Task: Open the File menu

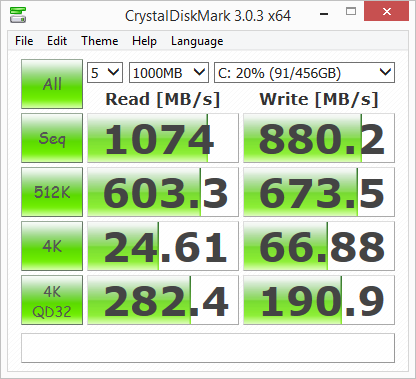Action: (24, 41)
